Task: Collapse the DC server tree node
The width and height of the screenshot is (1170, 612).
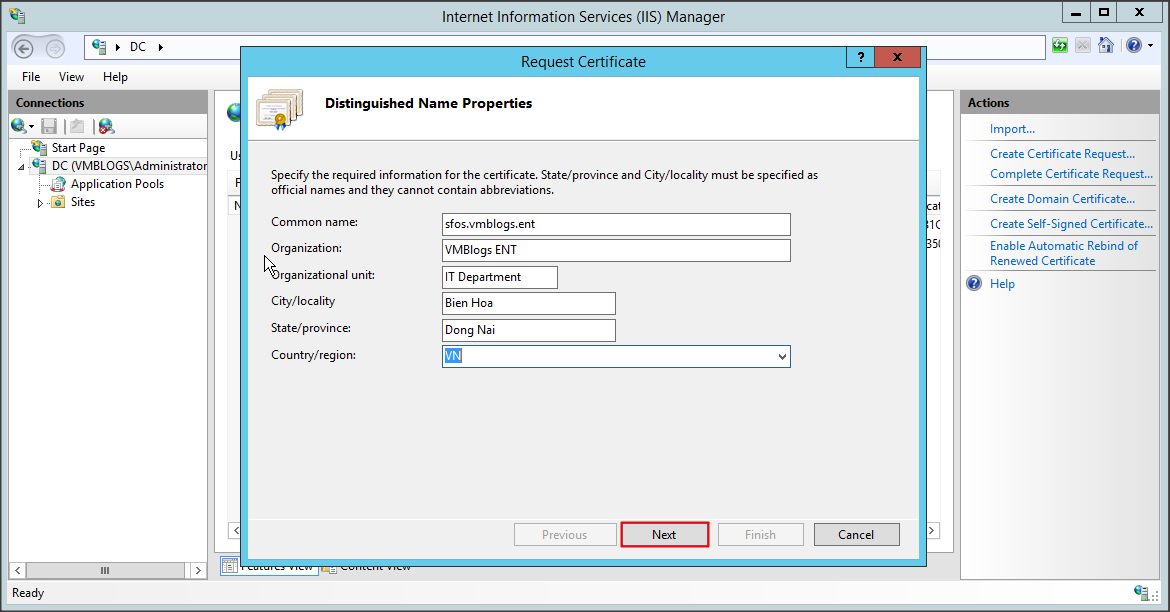Action: tap(22, 167)
